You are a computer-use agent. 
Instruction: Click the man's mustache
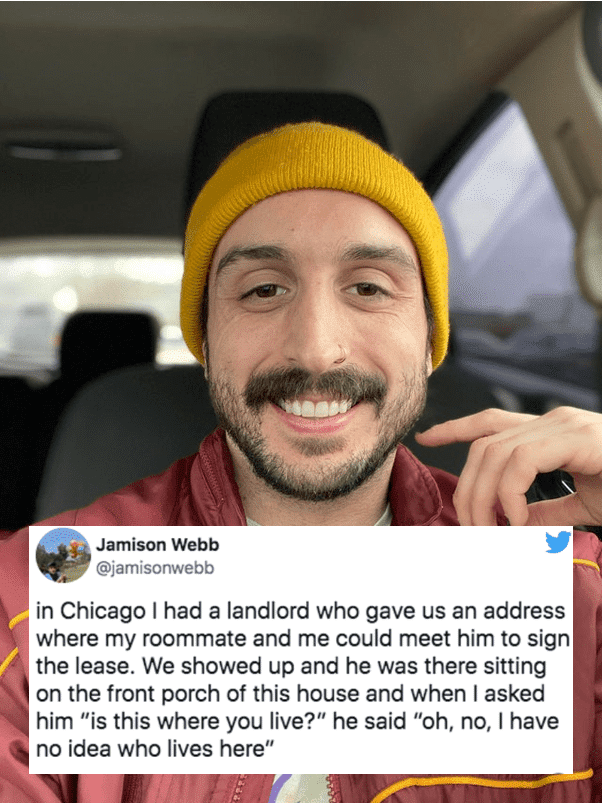point(315,386)
